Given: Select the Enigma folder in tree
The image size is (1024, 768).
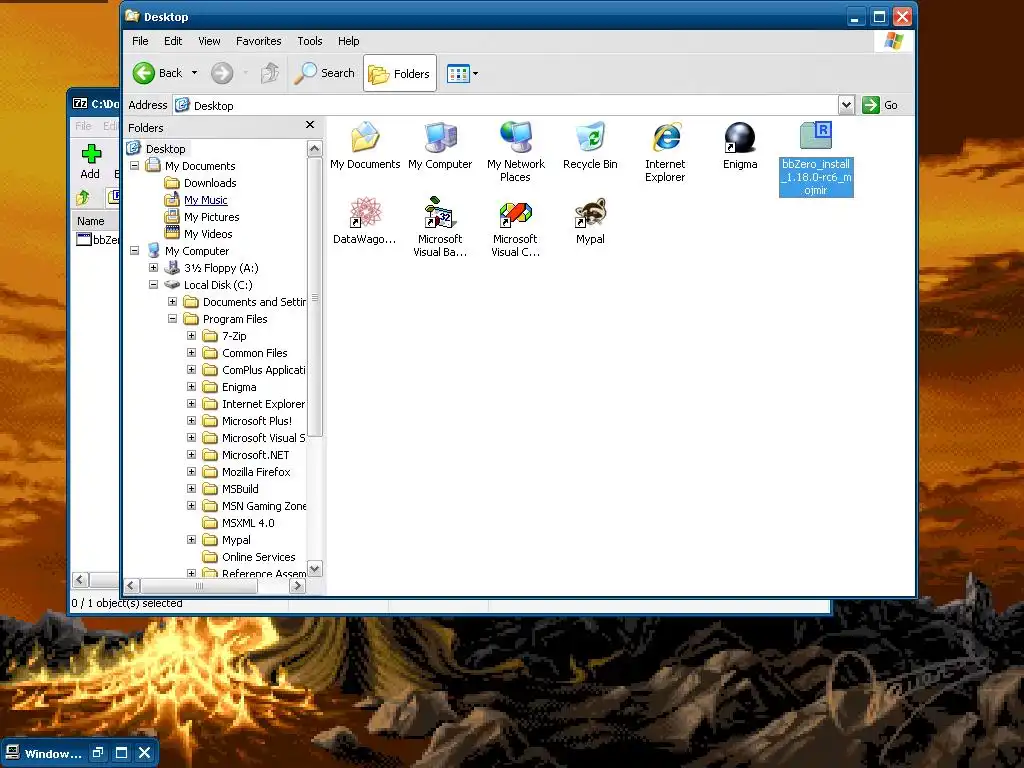Looking at the screenshot, I should (238, 387).
